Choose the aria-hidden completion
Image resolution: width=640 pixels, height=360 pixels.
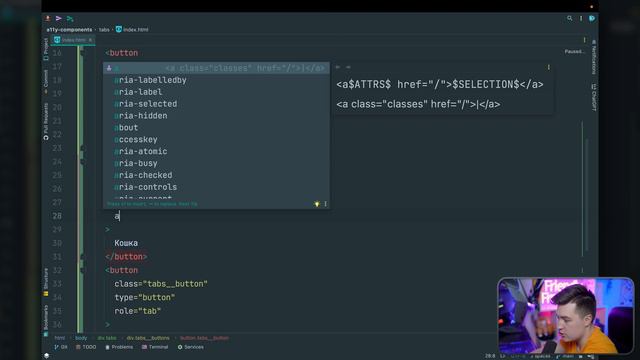216,116
